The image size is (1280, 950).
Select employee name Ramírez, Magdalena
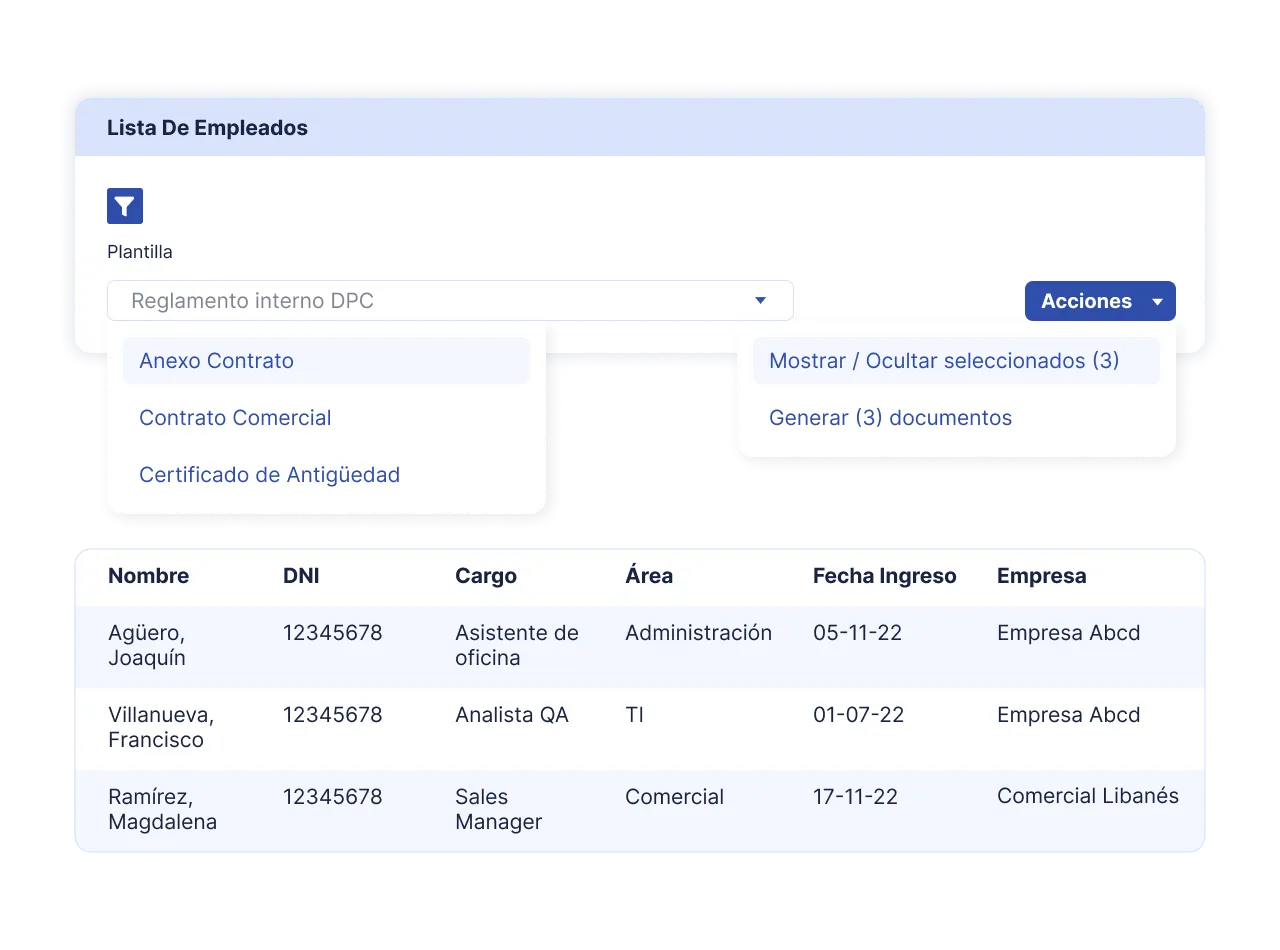[x=162, y=810]
